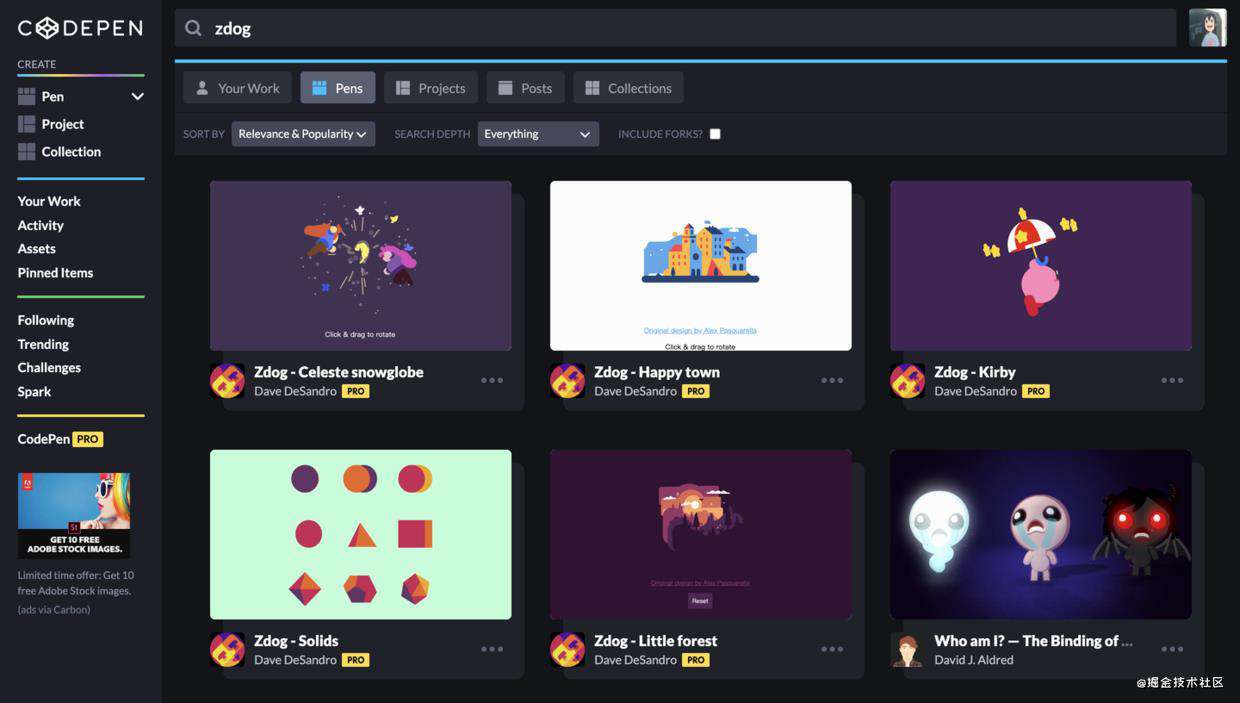
Task: Create a new Pen from sidebar
Action: [53, 96]
